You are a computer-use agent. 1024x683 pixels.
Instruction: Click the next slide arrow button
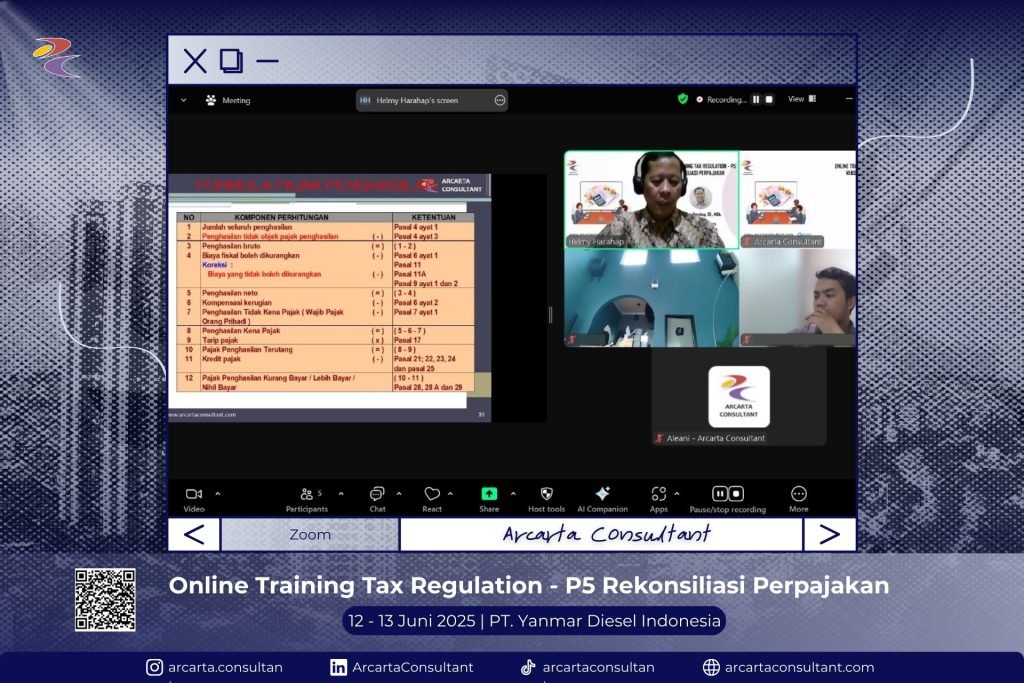[829, 534]
